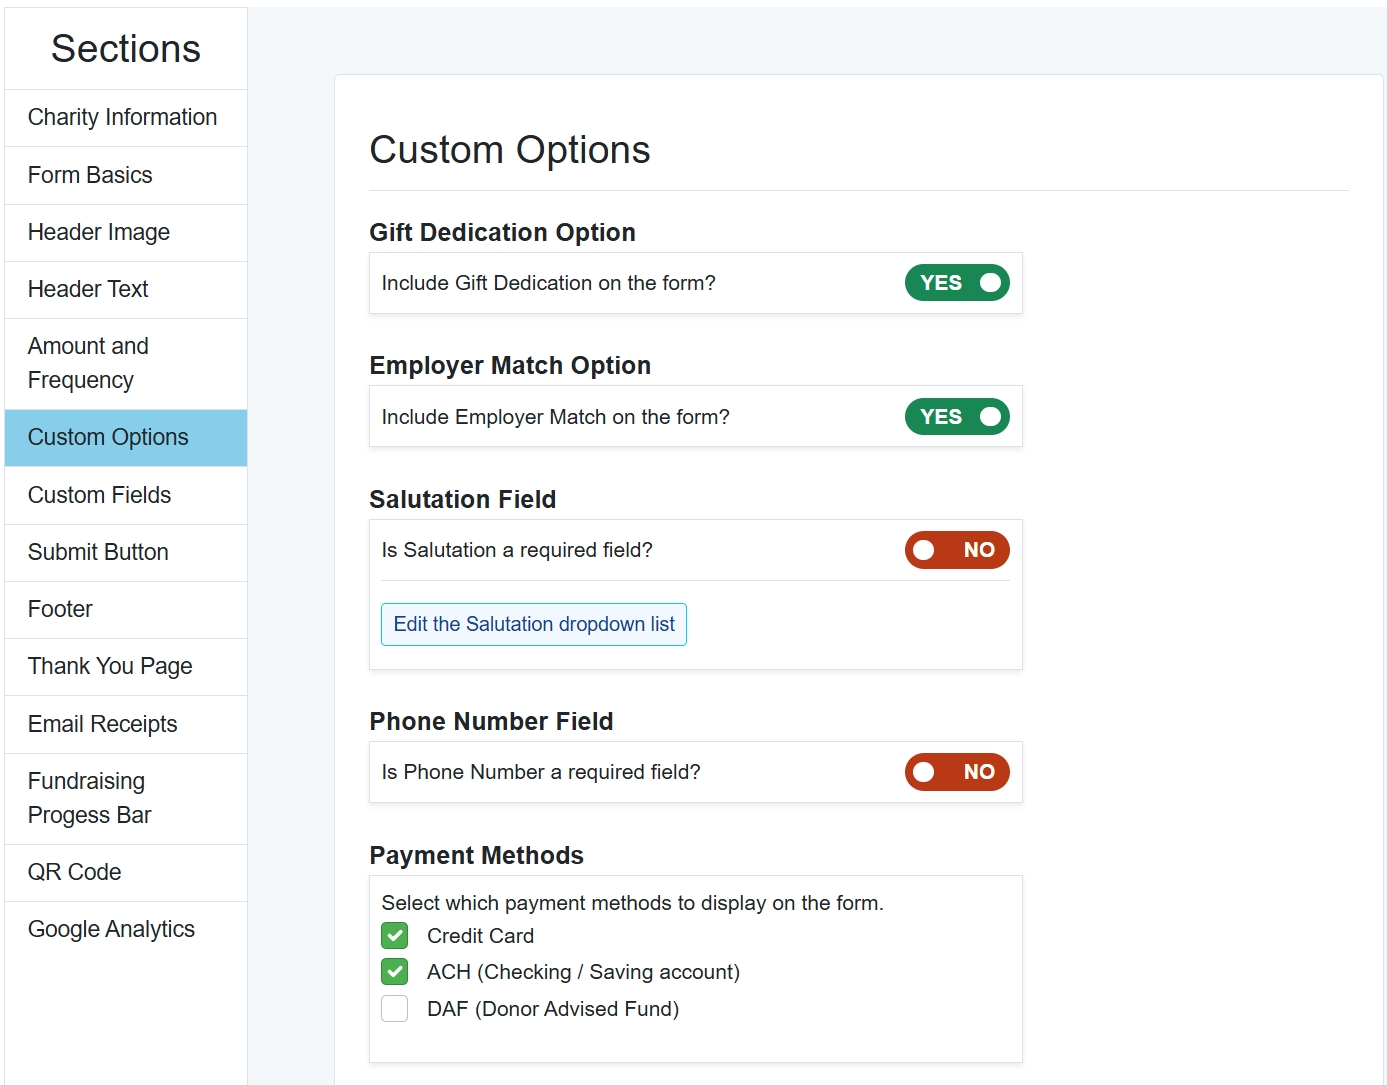The image size is (1387, 1085).
Task: Open Email Receipts section
Action: (102, 724)
